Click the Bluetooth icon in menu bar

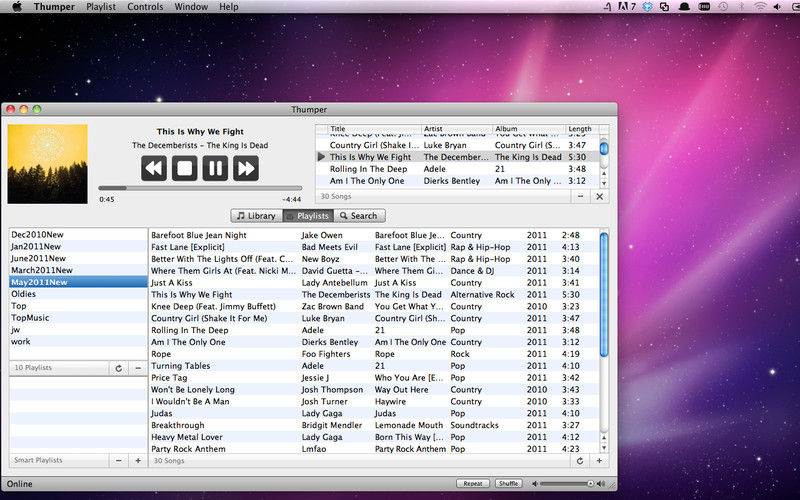742,7
